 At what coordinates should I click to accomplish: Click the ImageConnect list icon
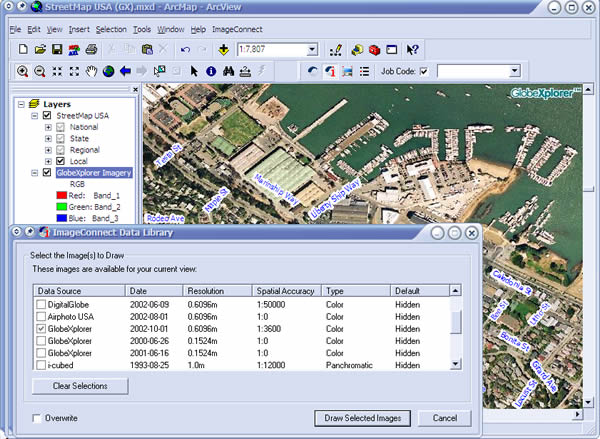(x=364, y=71)
